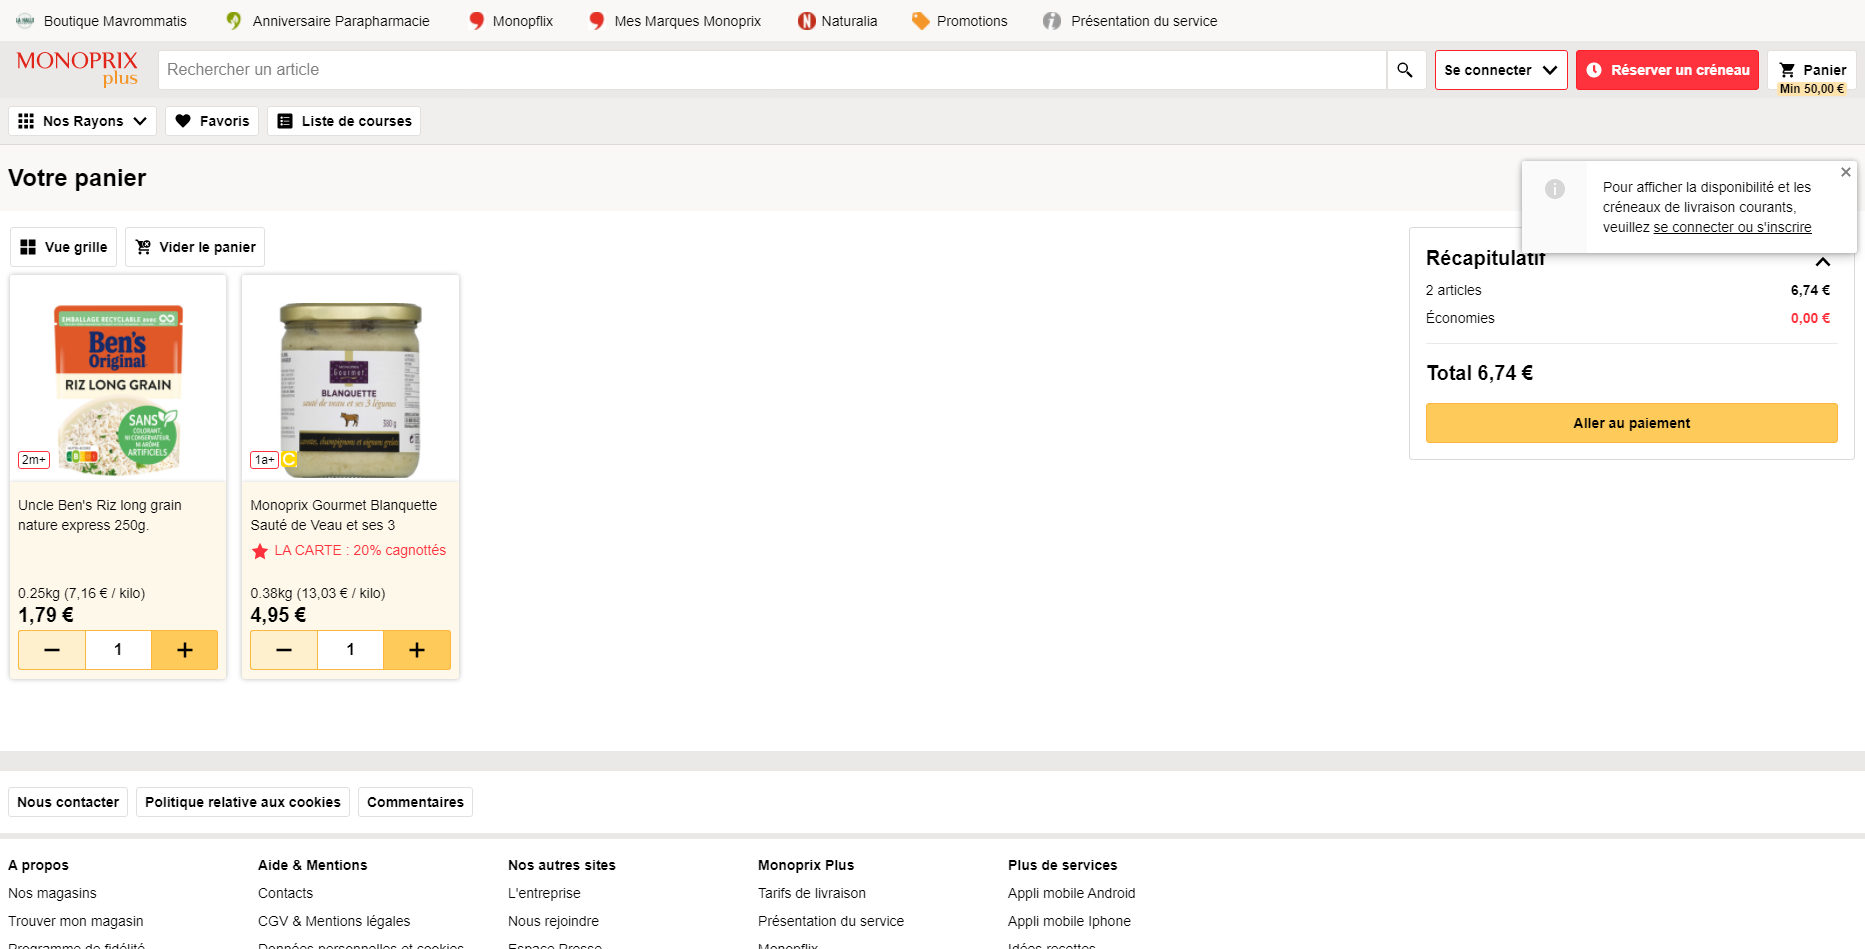Open Trouver mon magasin link
The image size is (1865, 949).
pyautogui.click(x=76, y=921)
